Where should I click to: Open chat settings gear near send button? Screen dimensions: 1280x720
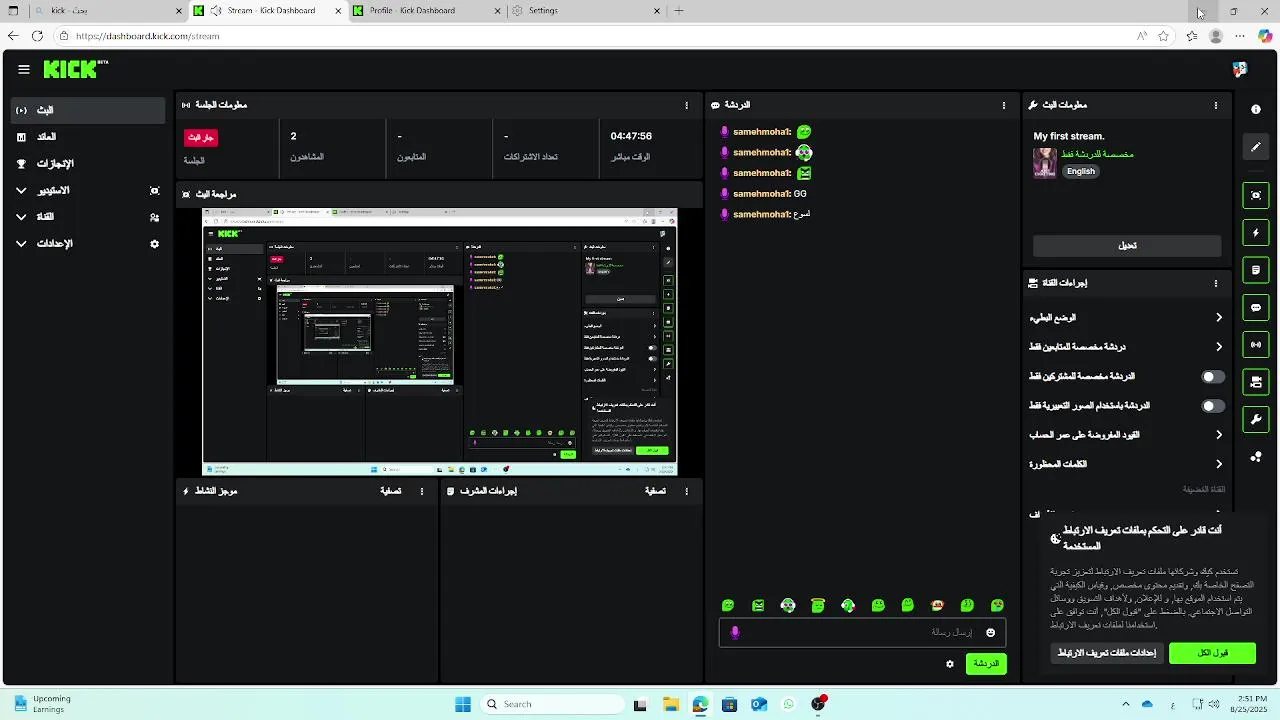[x=950, y=664]
